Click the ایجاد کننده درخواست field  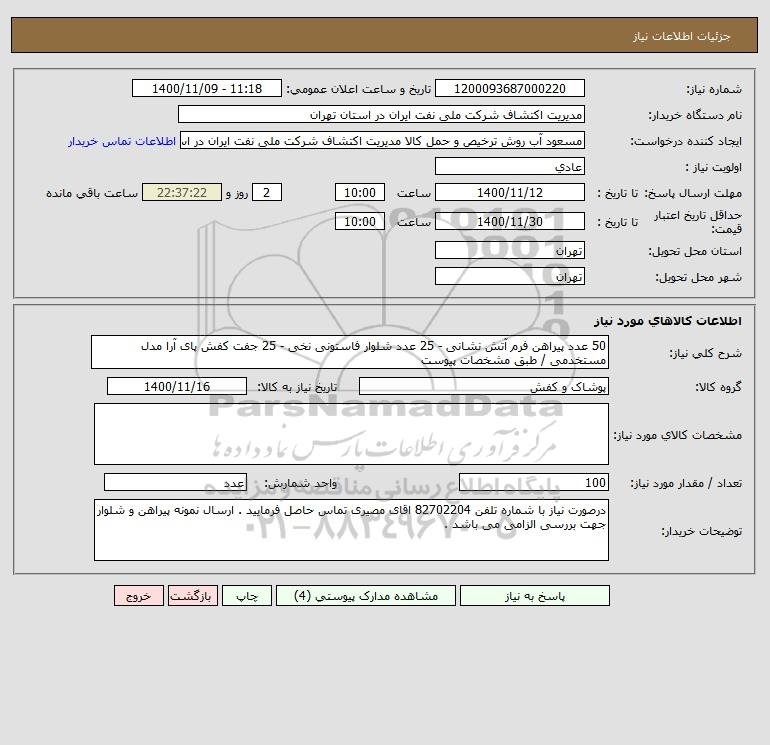pyautogui.click(x=383, y=141)
